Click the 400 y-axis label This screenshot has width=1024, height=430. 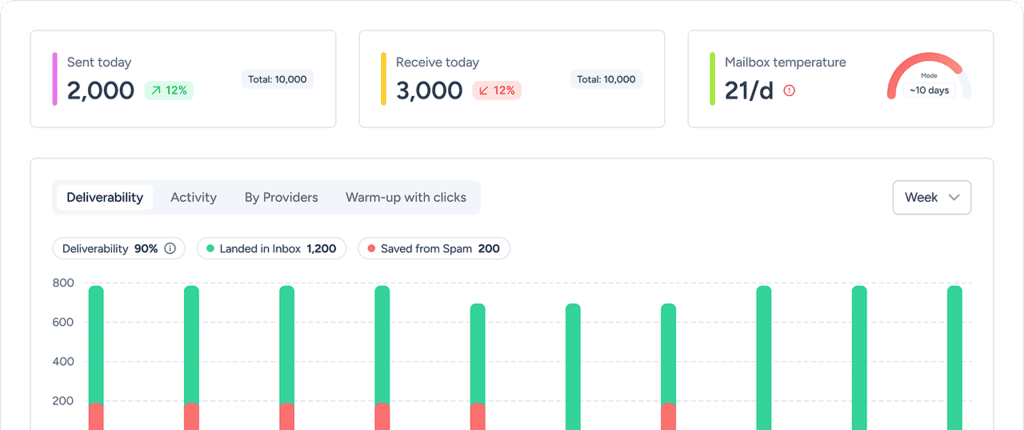pyautogui.click(x=63, y=362)
